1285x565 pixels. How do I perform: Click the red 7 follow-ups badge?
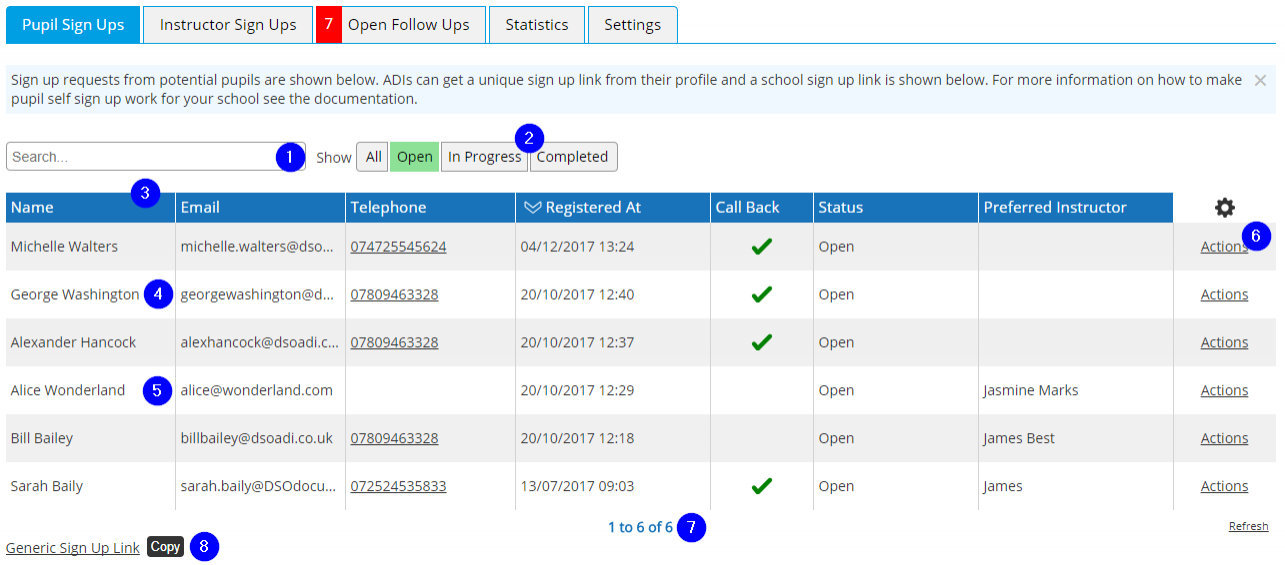tap(329, 25)
